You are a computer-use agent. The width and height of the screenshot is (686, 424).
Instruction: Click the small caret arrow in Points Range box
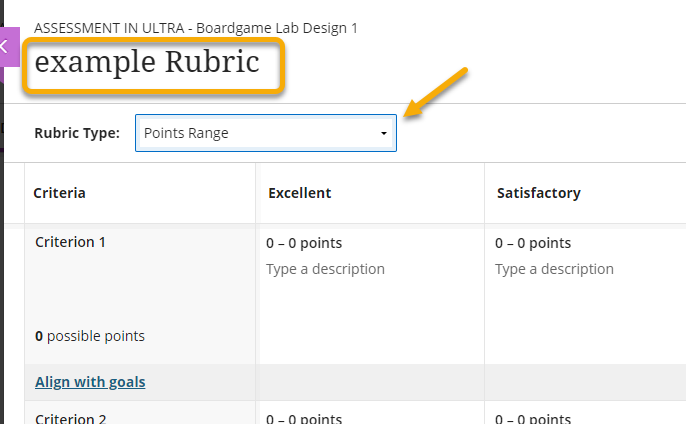pyautogui.click(x=383, y=133)
